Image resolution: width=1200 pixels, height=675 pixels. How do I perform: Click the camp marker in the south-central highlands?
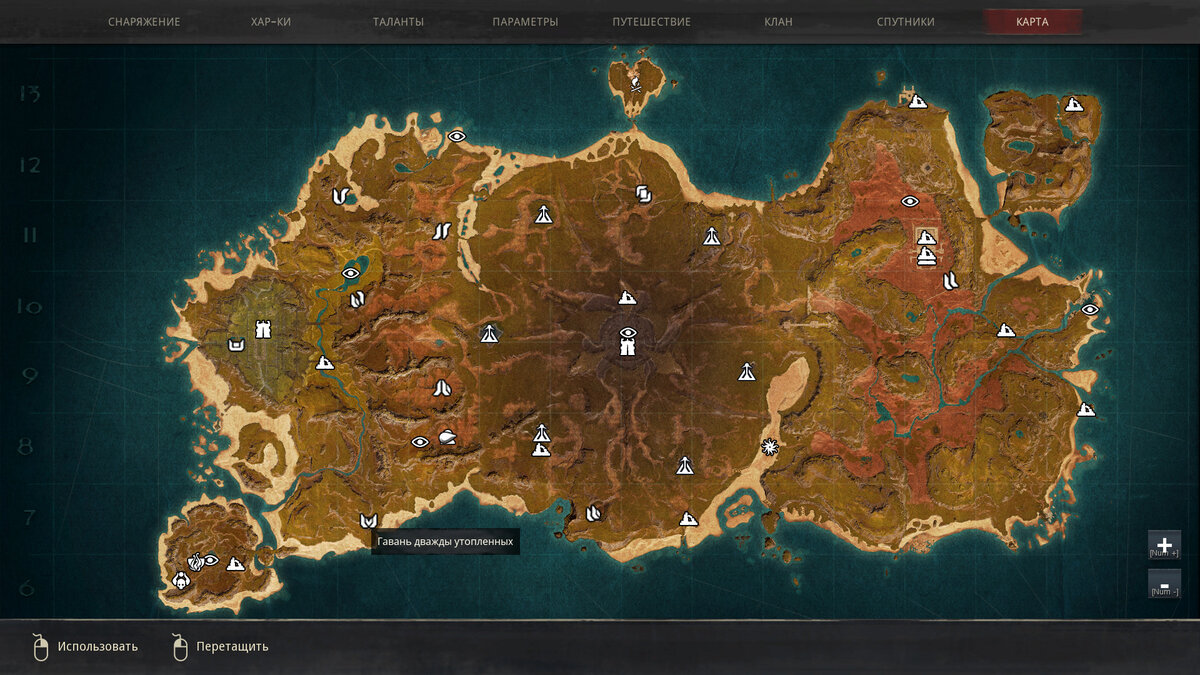click(685, 465)
